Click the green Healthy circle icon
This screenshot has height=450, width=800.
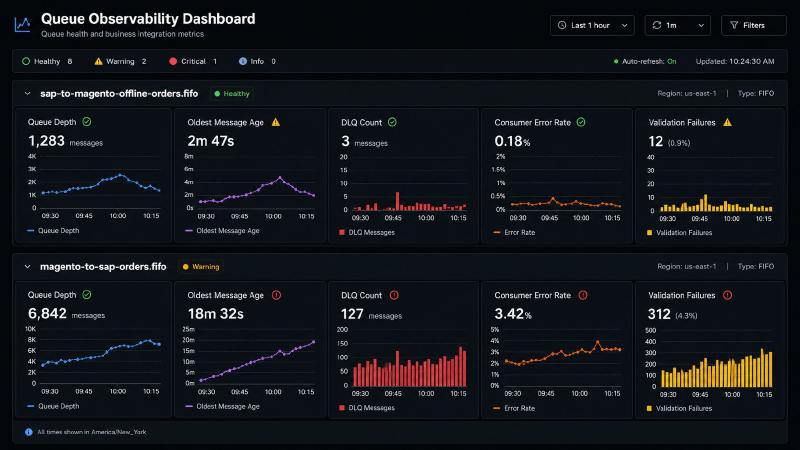click(x=26, y=61)
